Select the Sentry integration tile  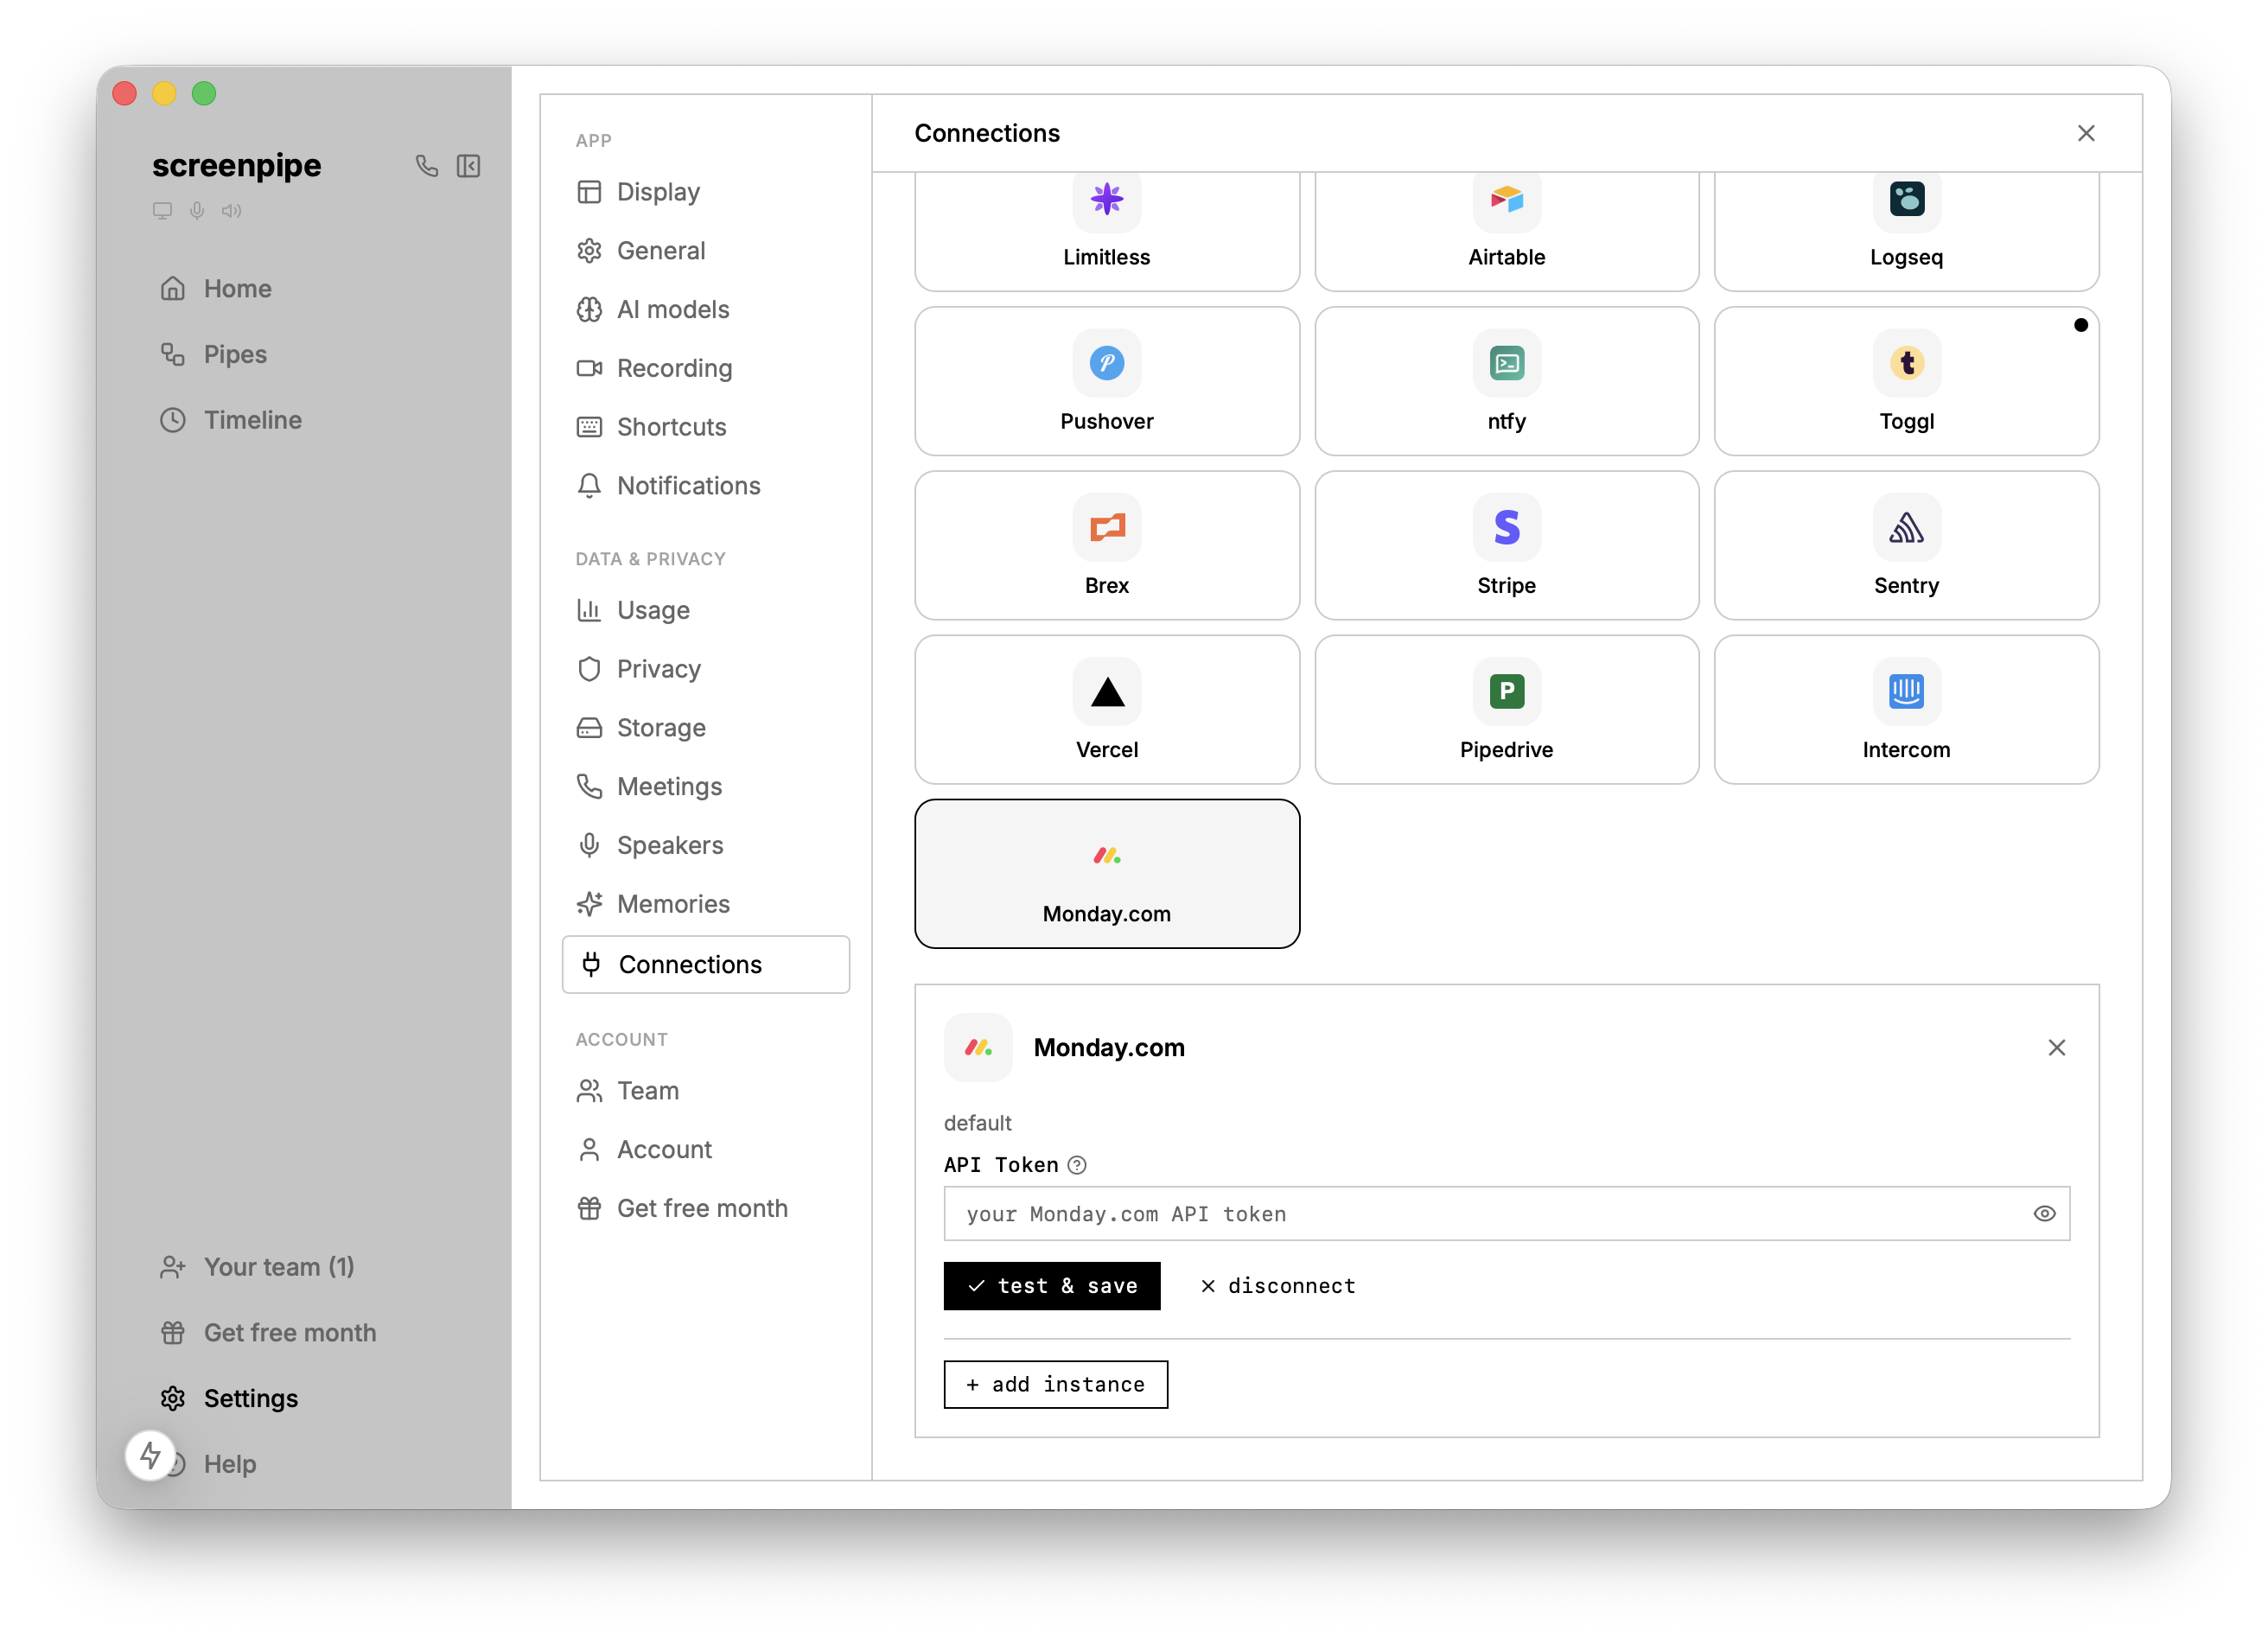coord(1905,546)
